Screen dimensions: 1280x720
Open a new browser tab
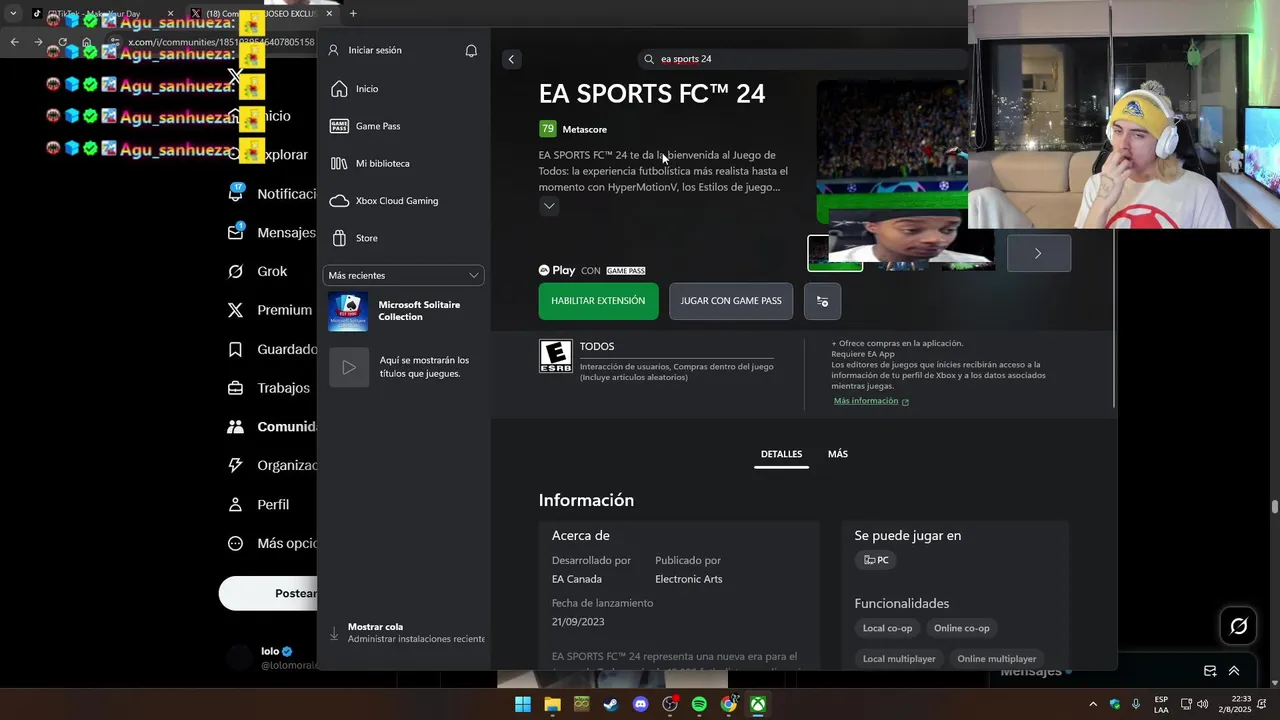point(353,14)
